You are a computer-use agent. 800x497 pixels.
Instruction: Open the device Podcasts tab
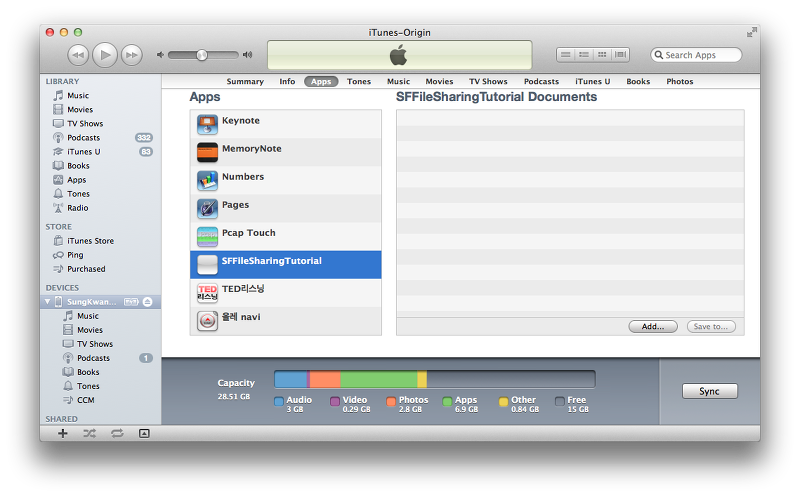click(541, 81)
